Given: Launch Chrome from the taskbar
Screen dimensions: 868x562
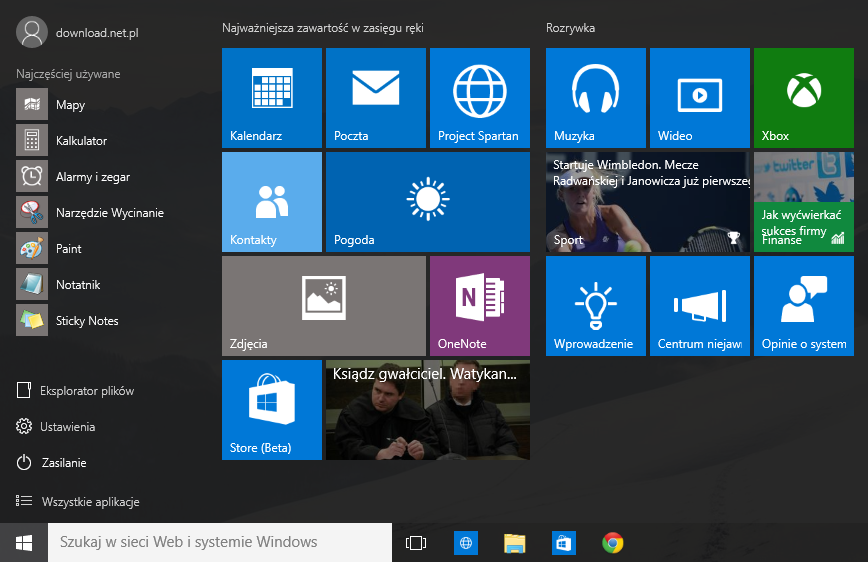Looking at the screenshot, I should click(x=613, y=543).
